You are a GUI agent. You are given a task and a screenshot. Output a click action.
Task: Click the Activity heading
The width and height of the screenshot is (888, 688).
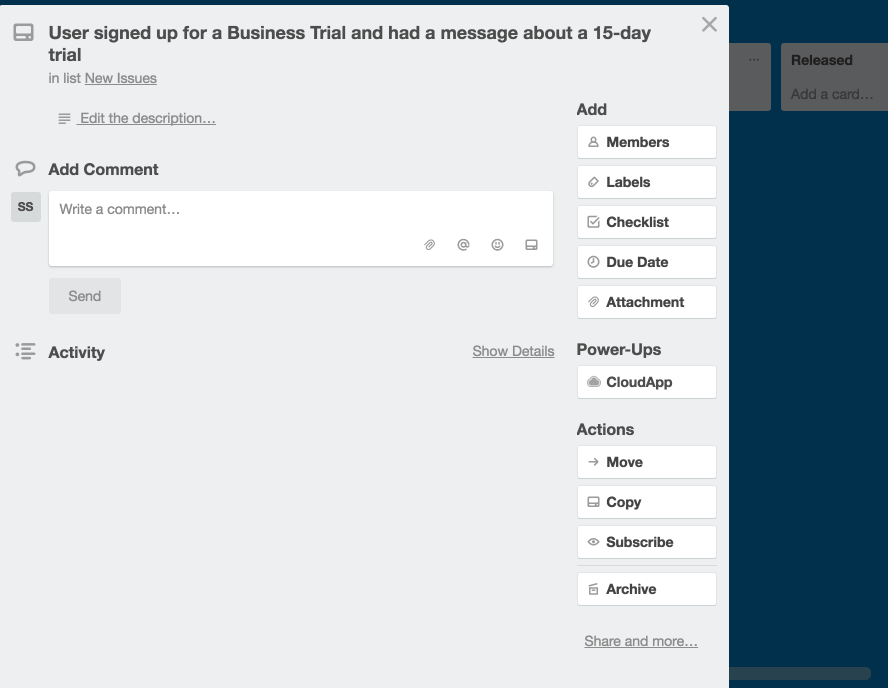click(x=76, y=352)
